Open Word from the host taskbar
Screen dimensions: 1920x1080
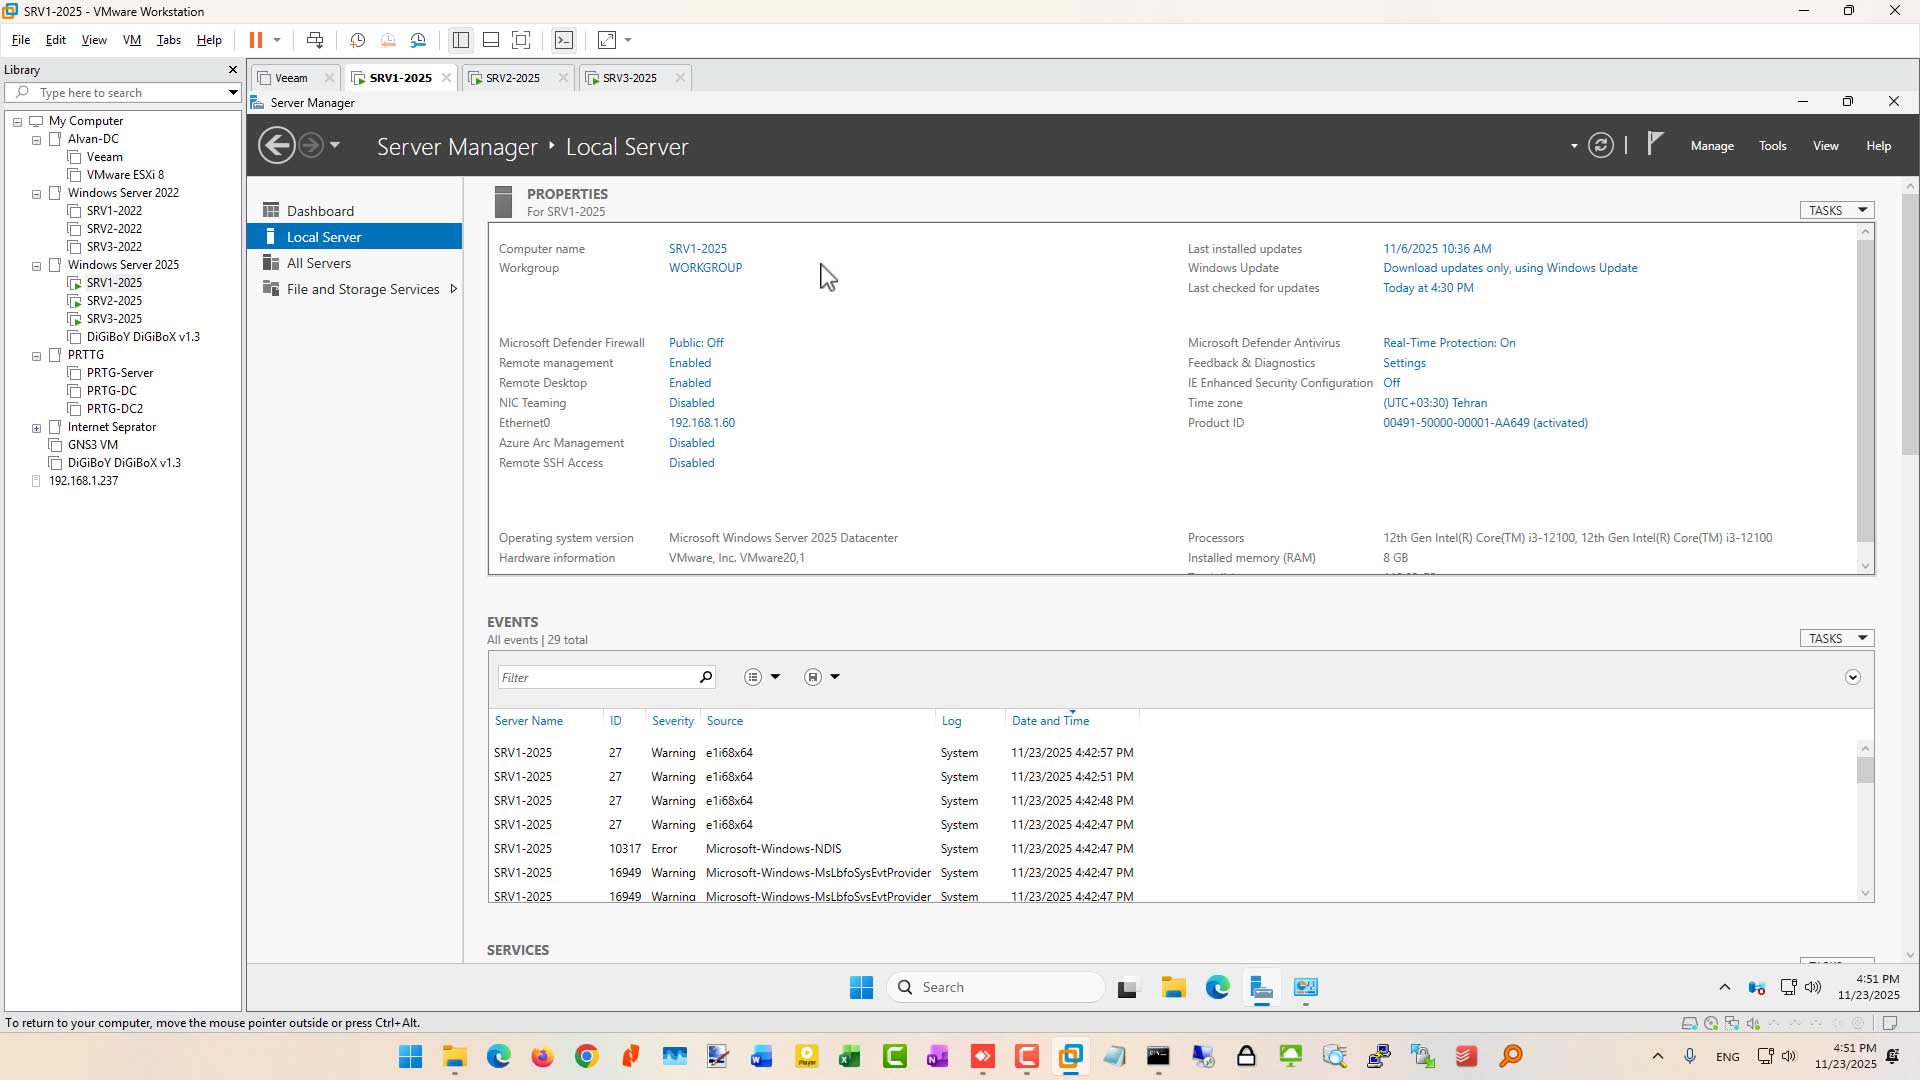click(x=762, y=1057)
